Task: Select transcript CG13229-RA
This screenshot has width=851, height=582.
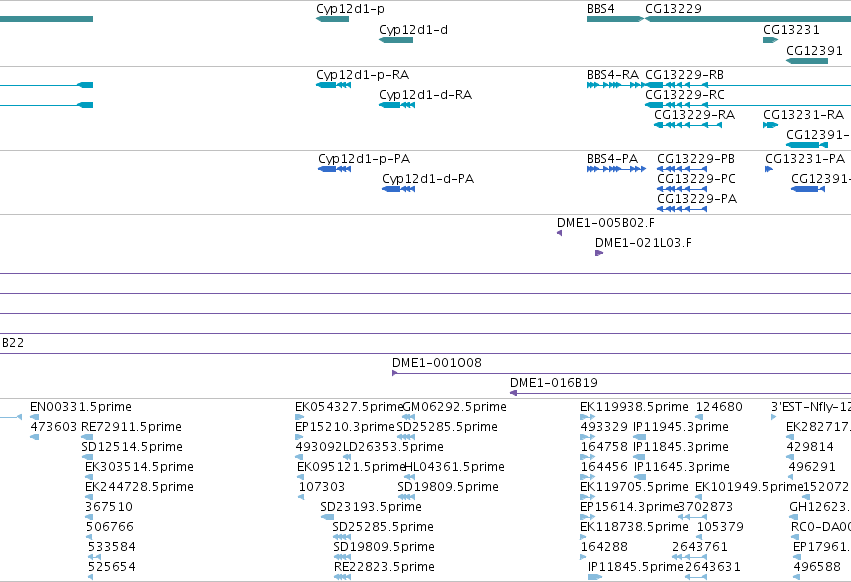Action: (x=688, y=125)
